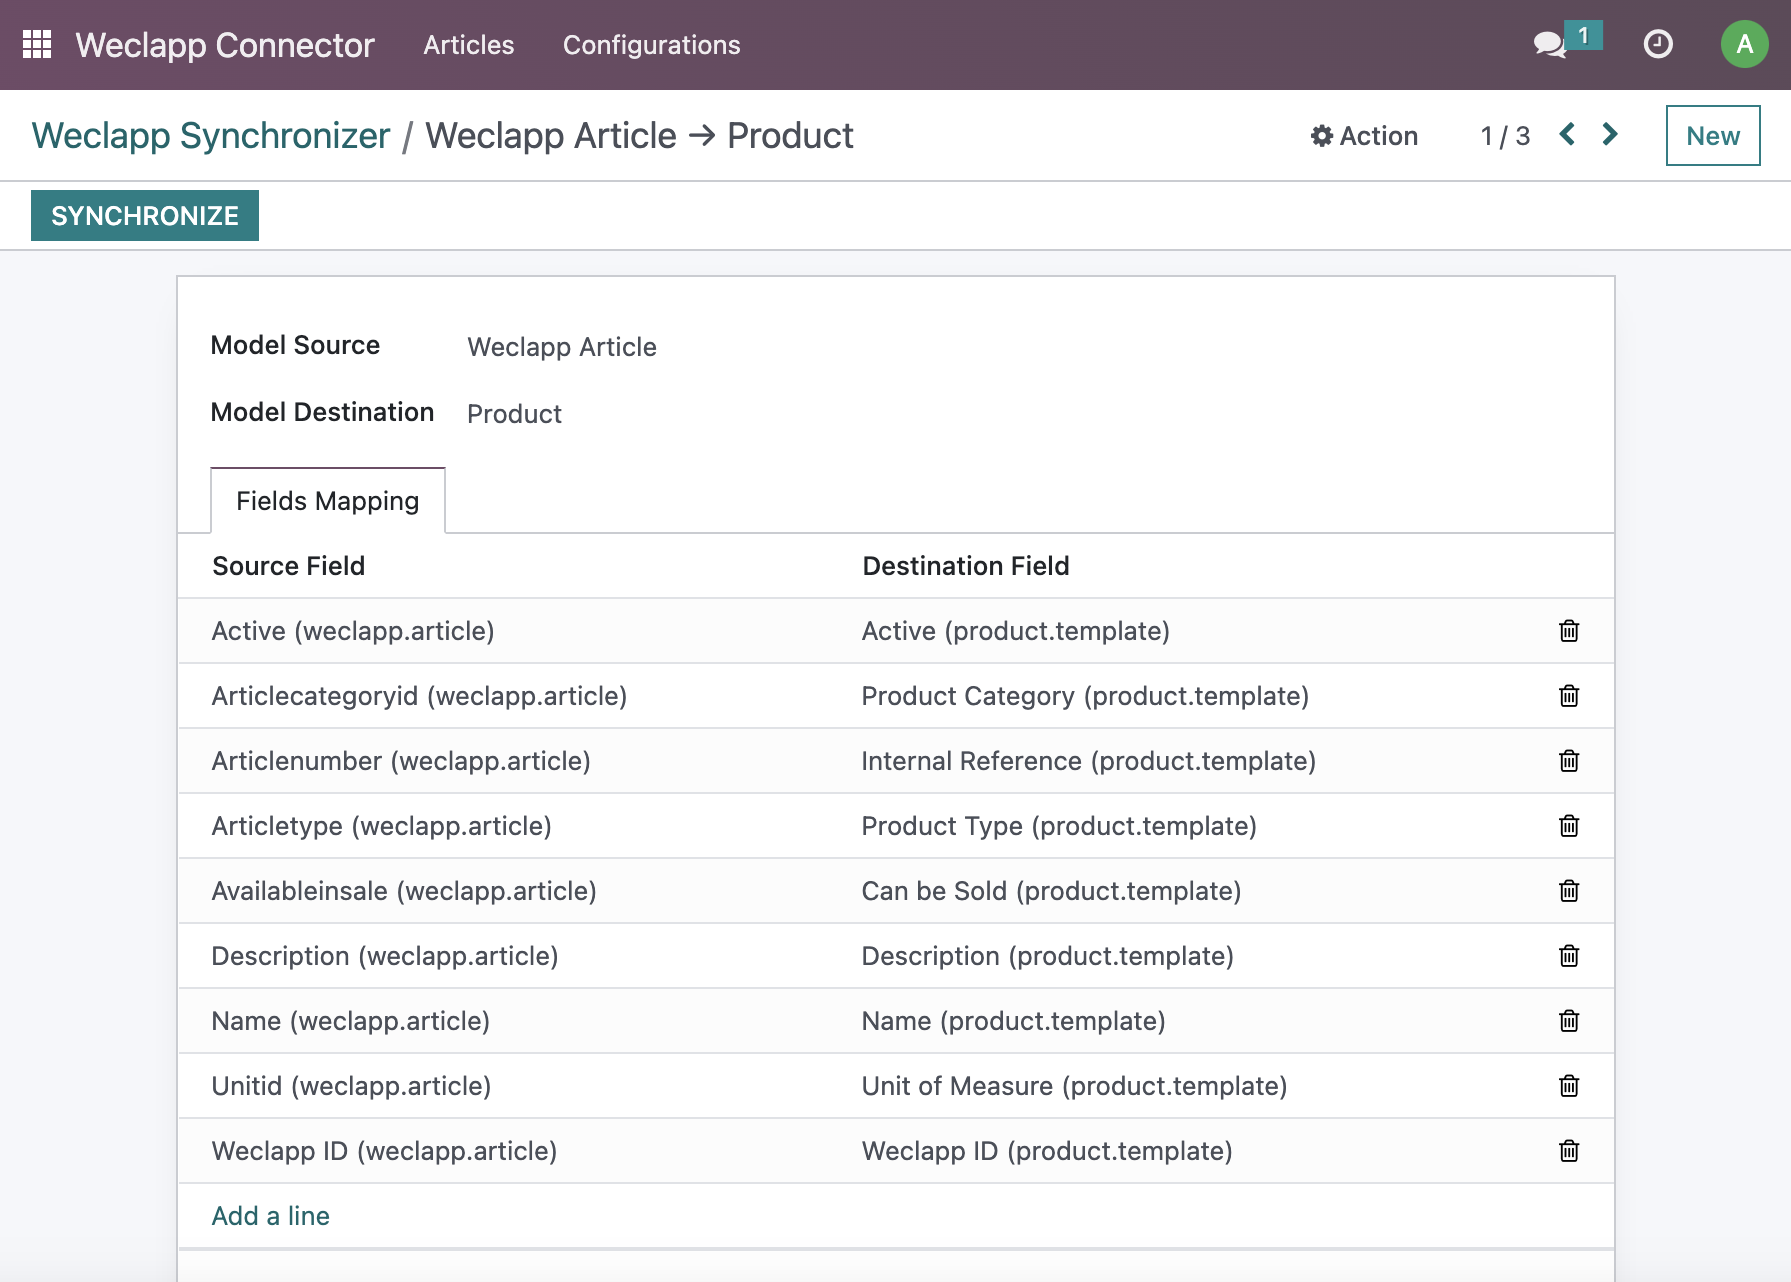
Task: Open the activities clock icon
Action: tap(1658, 44)
